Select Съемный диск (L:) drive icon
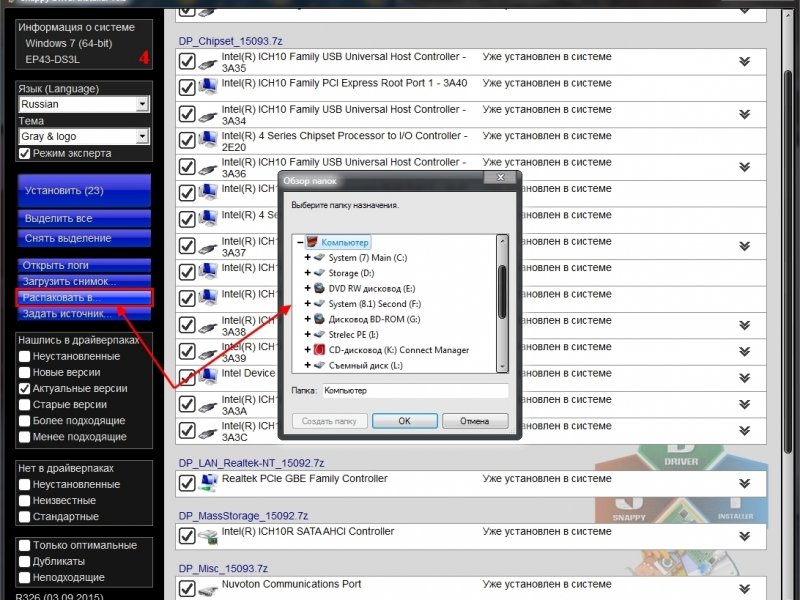The image size is (800, 600). click(320, 365)
